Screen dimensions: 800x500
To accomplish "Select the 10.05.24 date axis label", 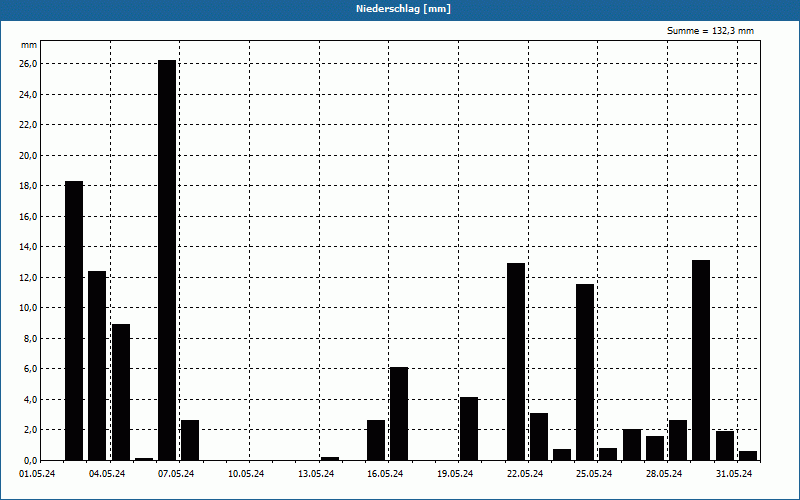I will (x=246, y=474).
